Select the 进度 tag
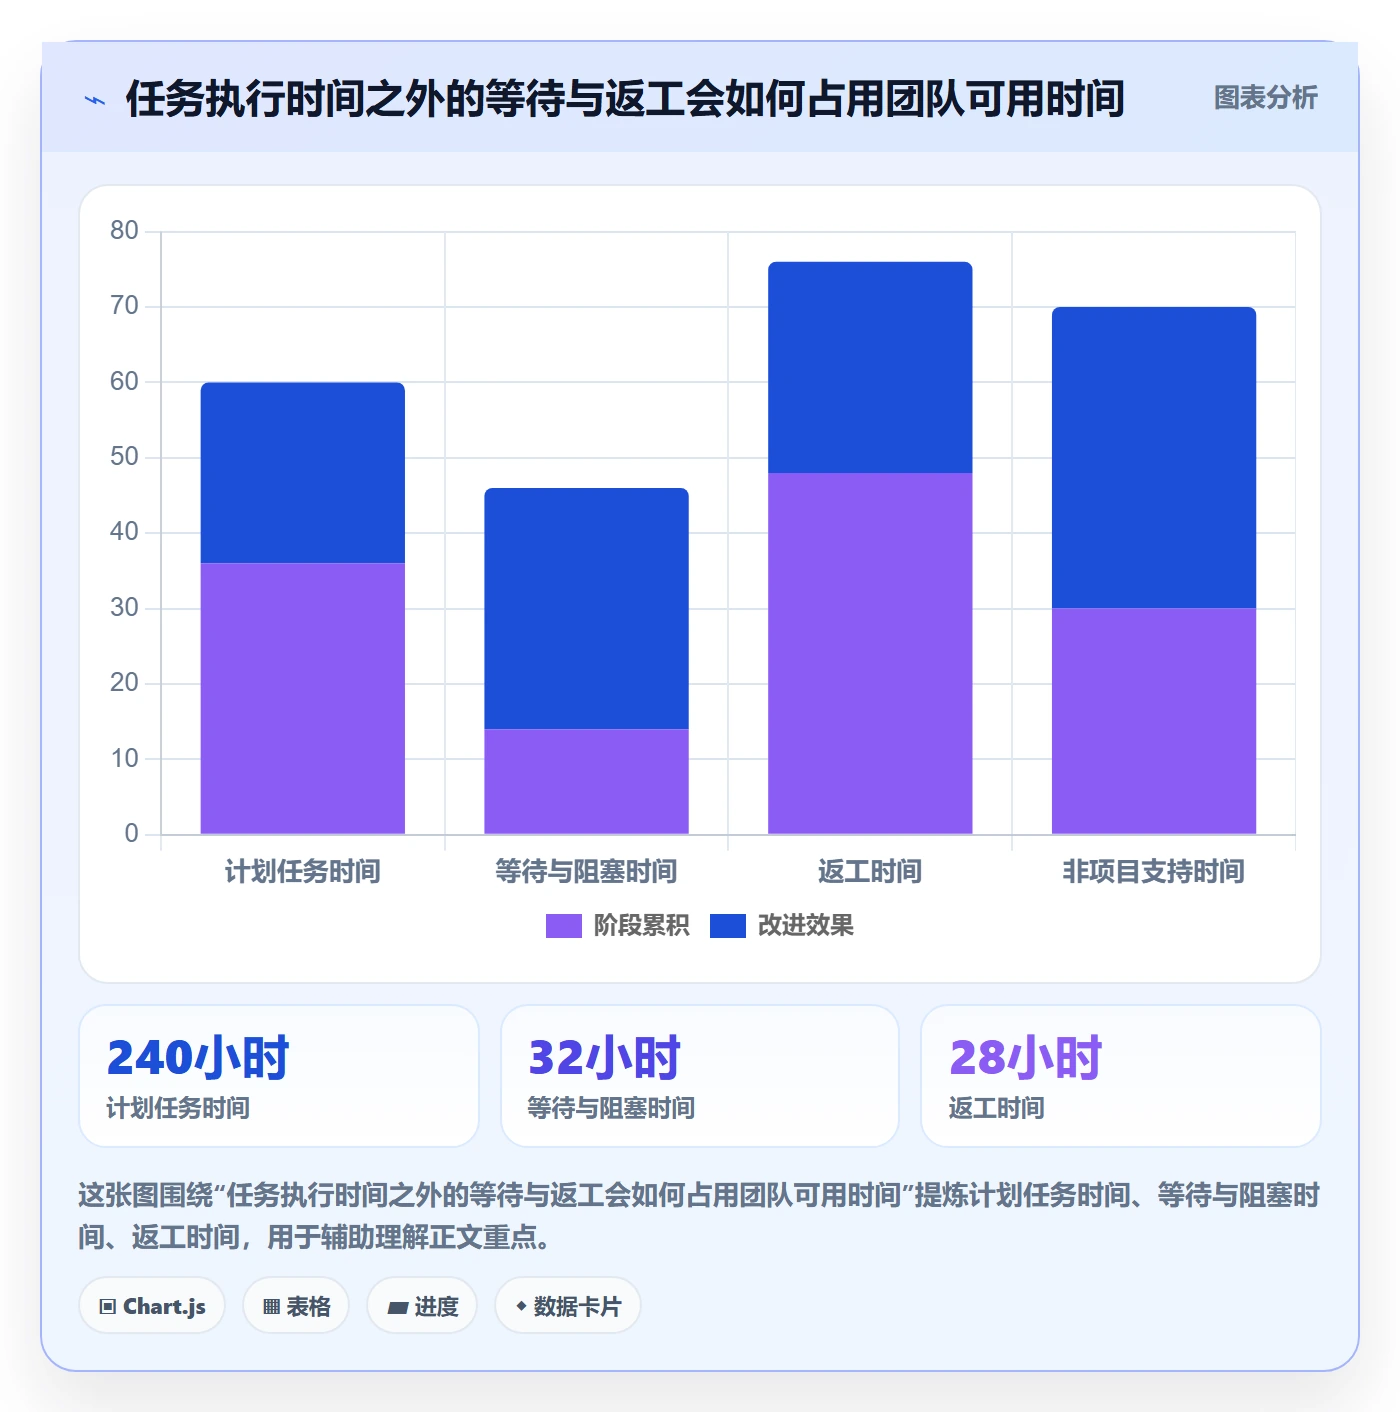 (x=422, y=1305)
